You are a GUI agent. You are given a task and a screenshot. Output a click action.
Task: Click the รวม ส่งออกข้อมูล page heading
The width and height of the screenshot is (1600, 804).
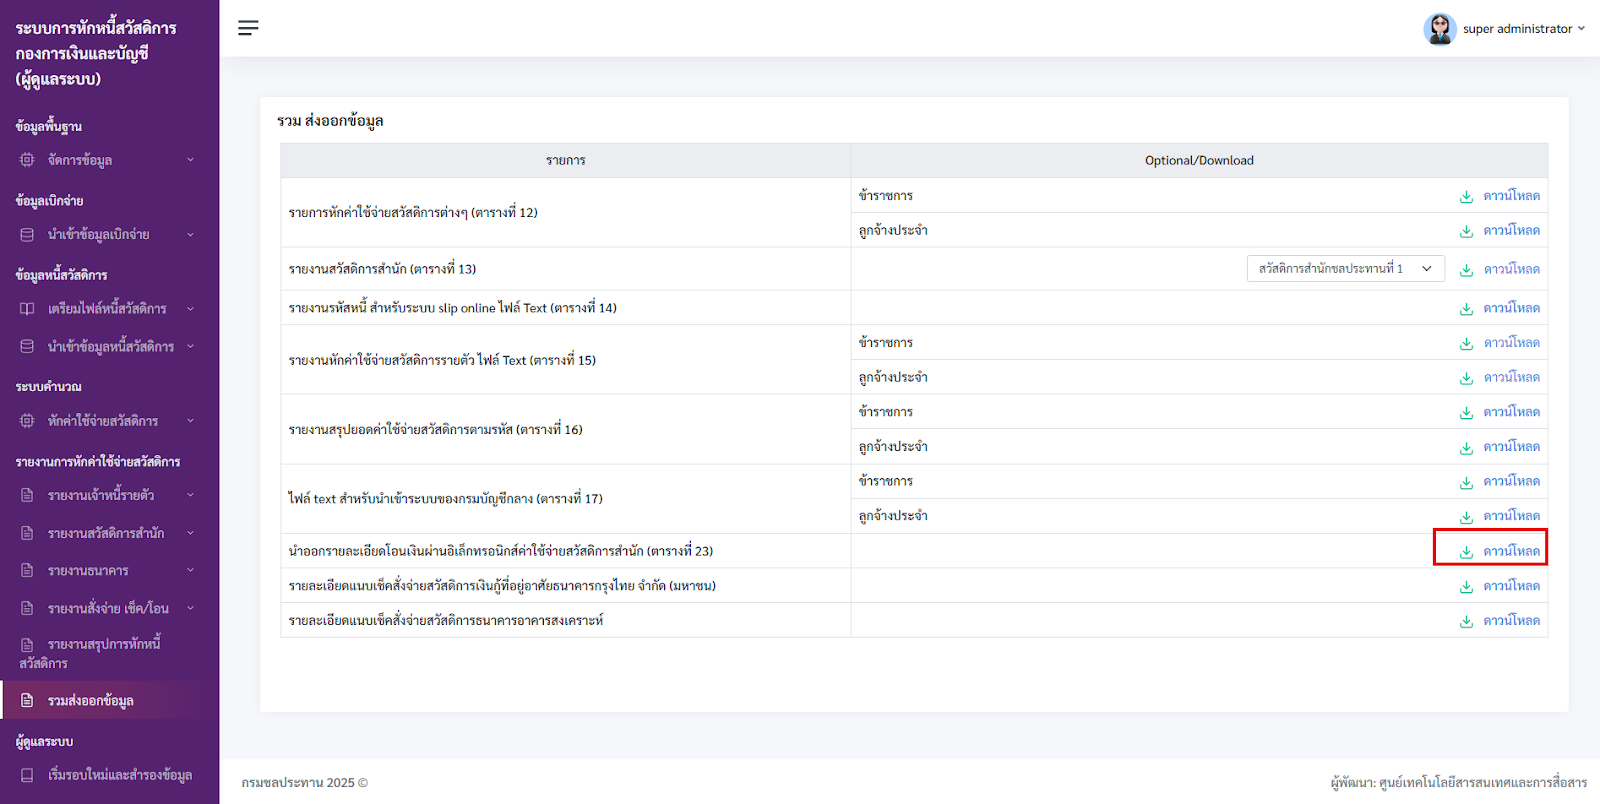point(330,121)
